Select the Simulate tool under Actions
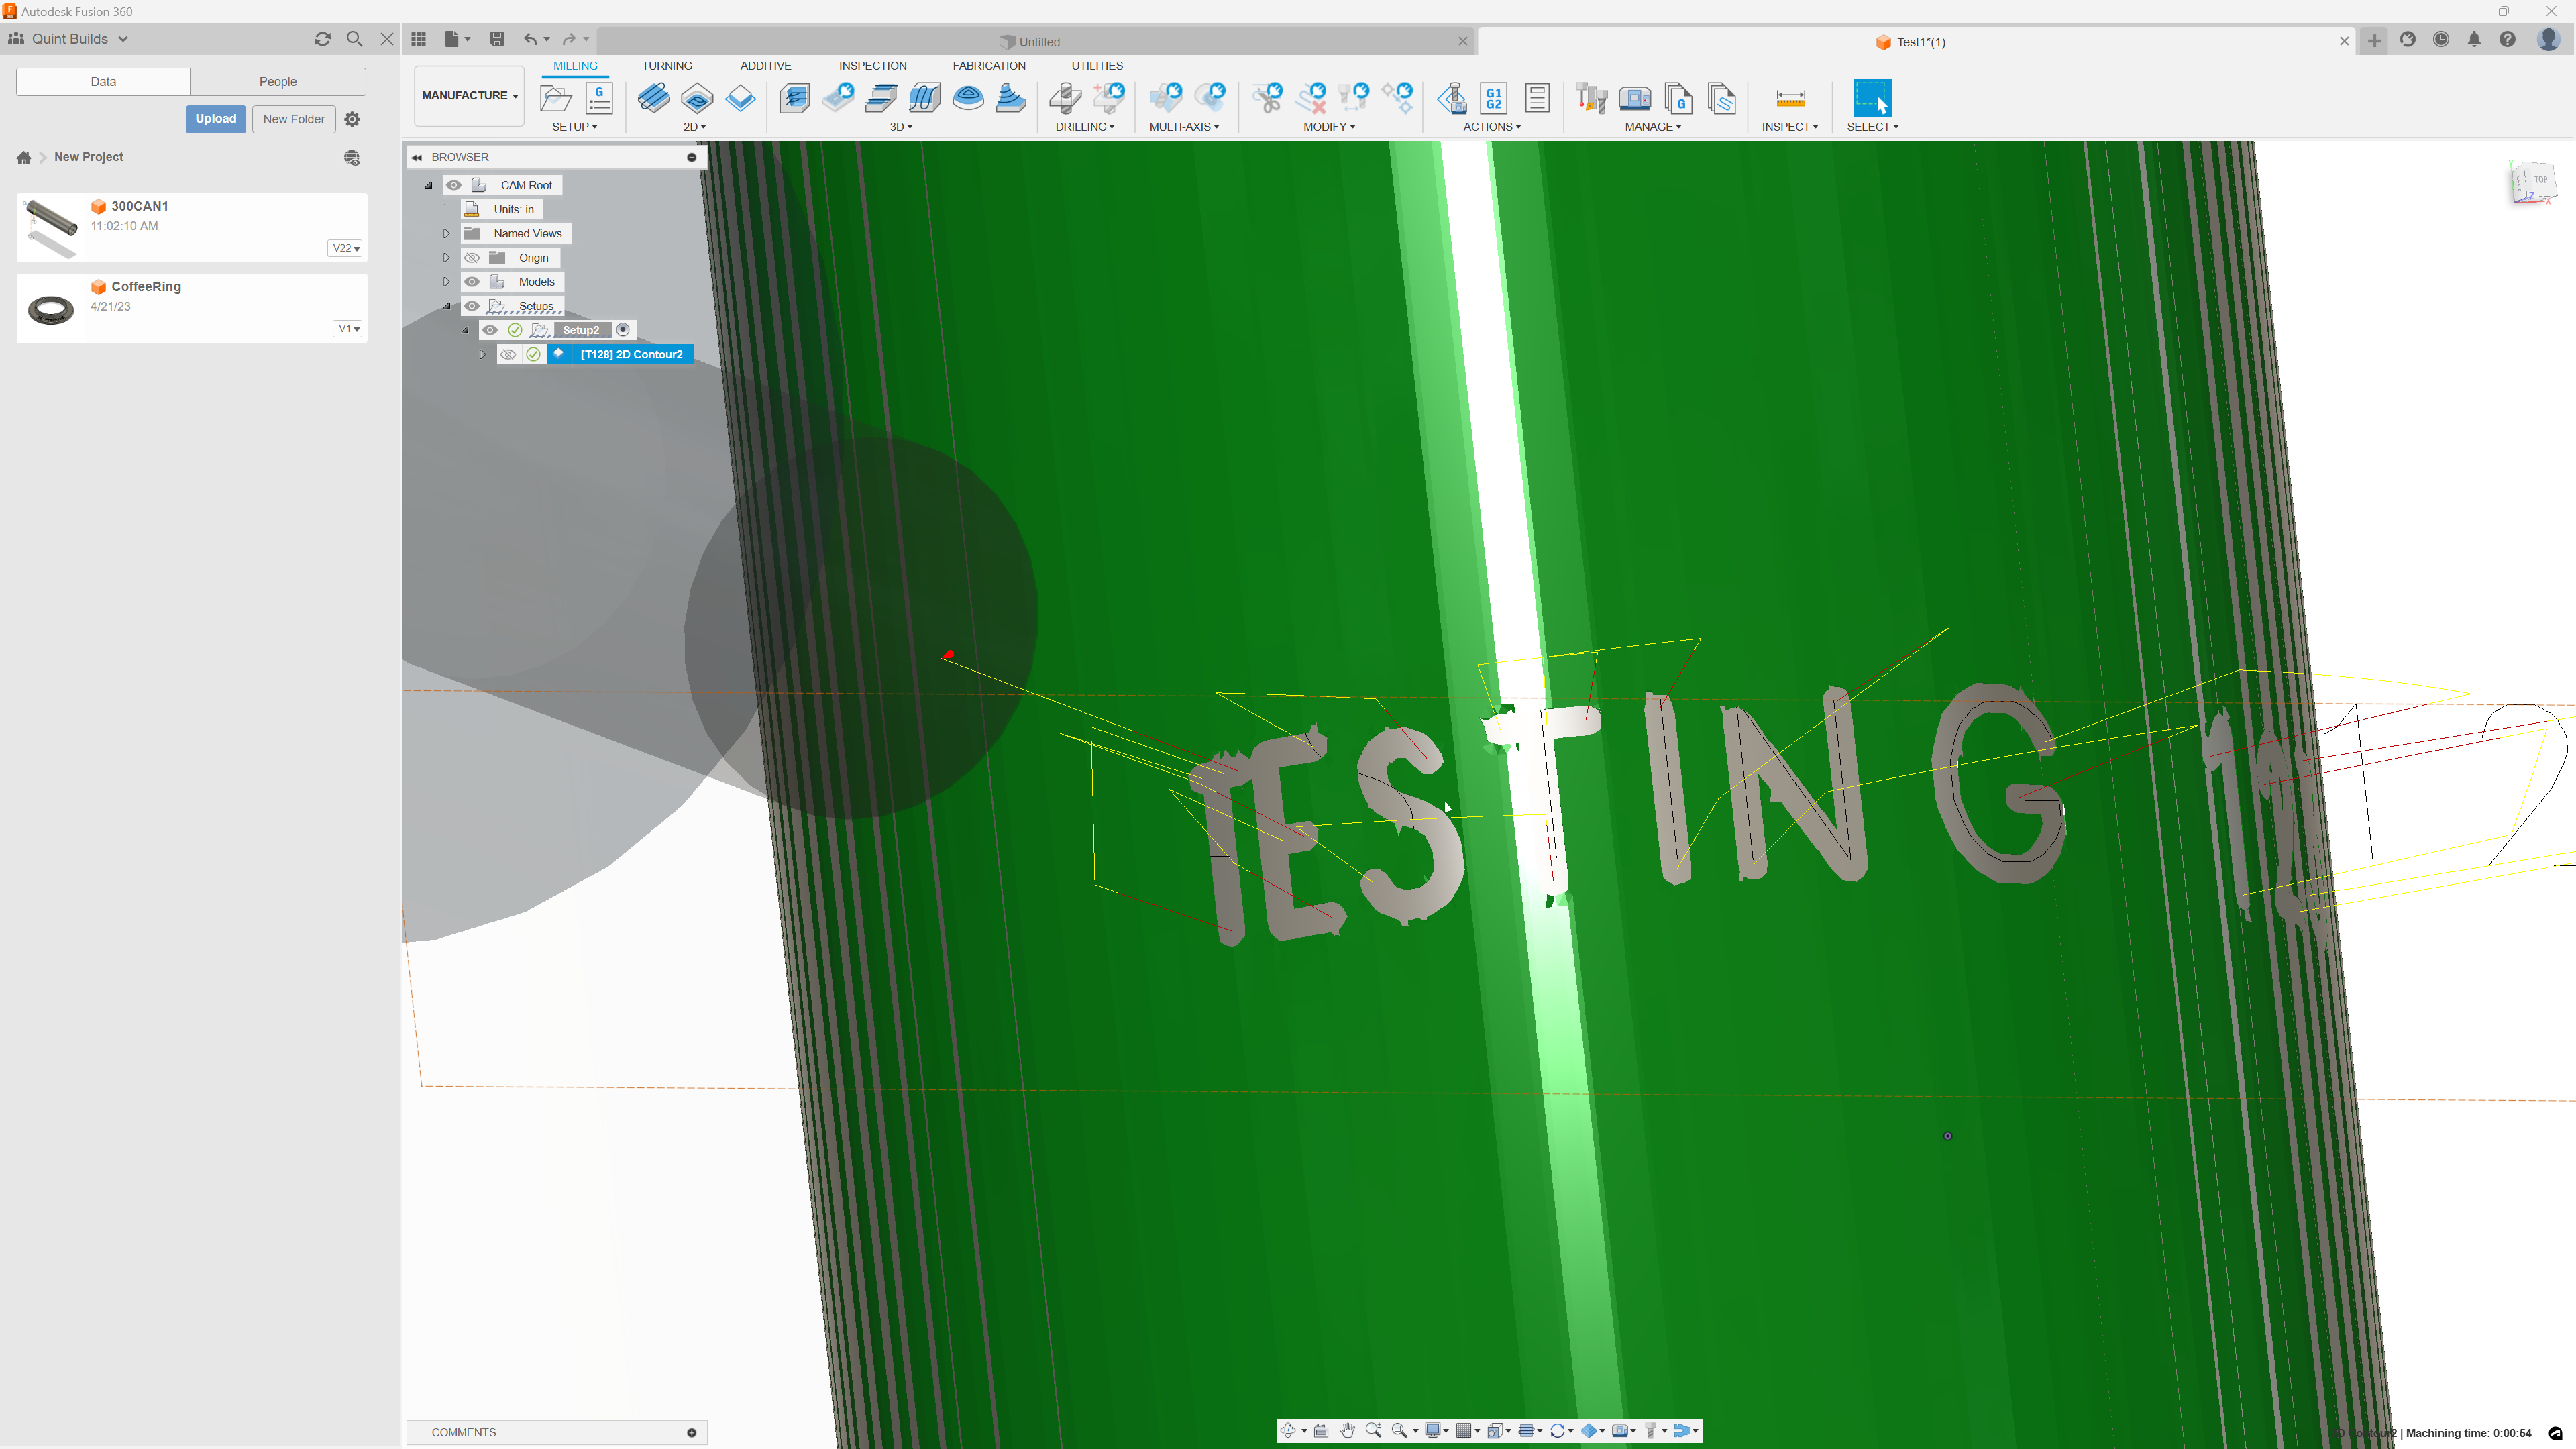 click(1452, 98)
